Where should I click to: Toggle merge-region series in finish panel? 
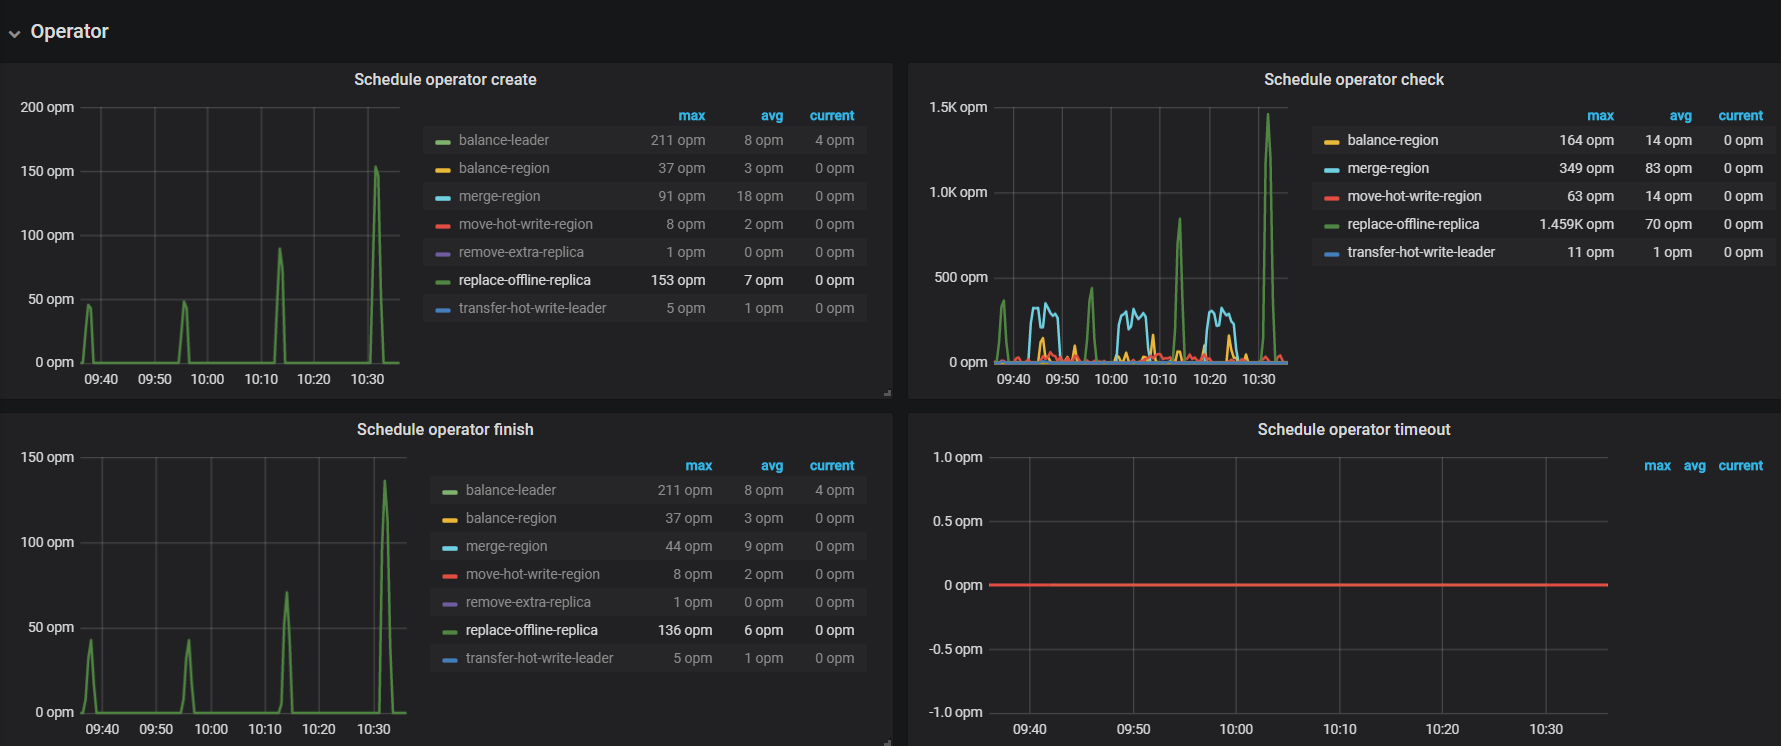click(x=506, y=546)
